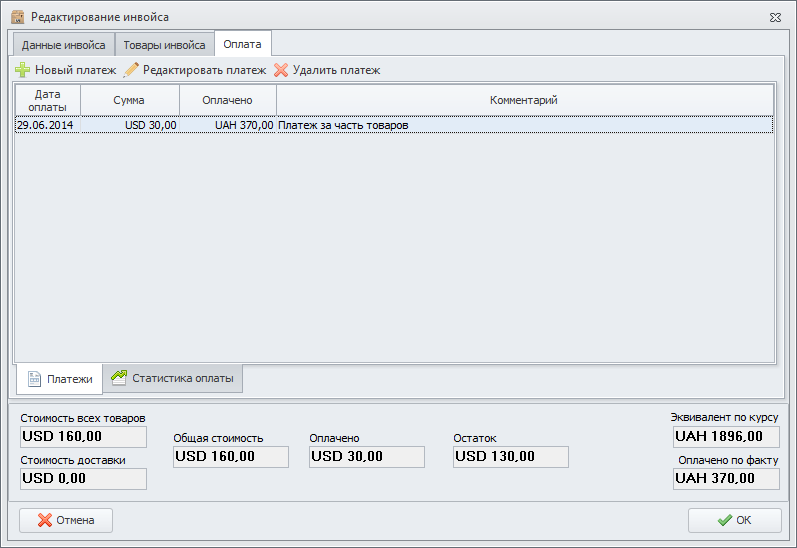
Task: Click the Платежи tab document icon
Action: pos(34,379)
